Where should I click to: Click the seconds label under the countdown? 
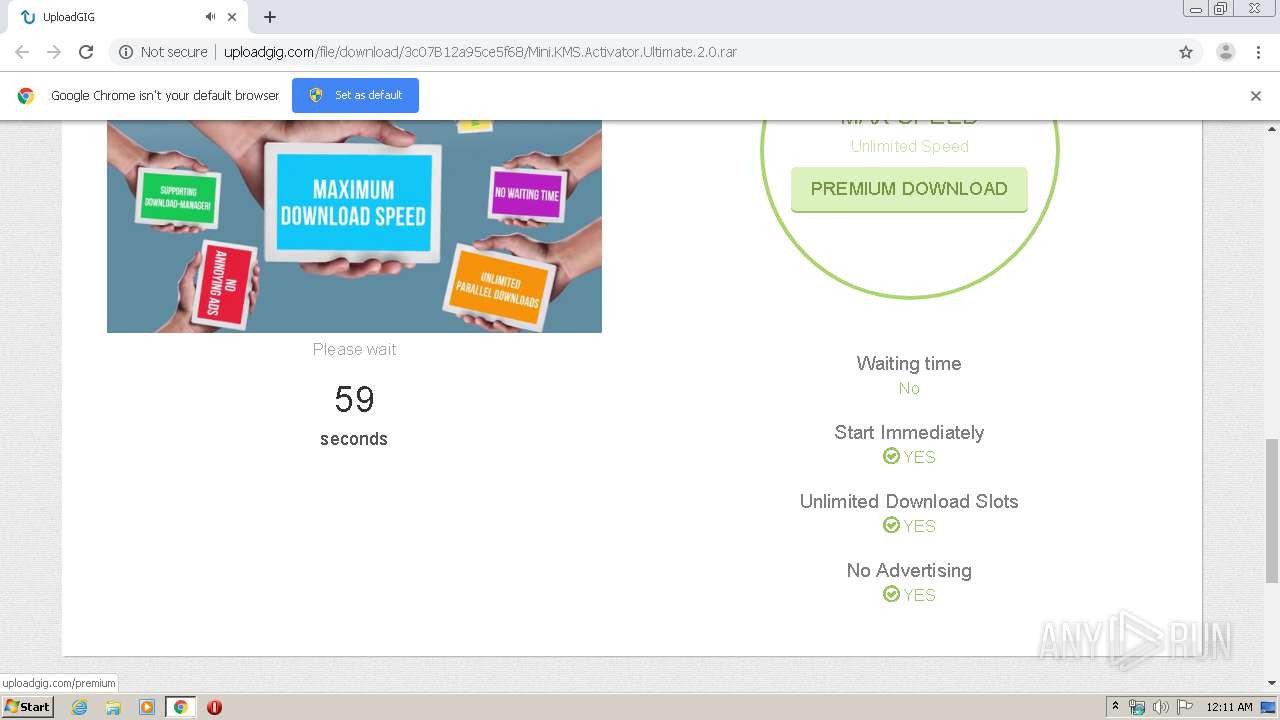(354, 439)
